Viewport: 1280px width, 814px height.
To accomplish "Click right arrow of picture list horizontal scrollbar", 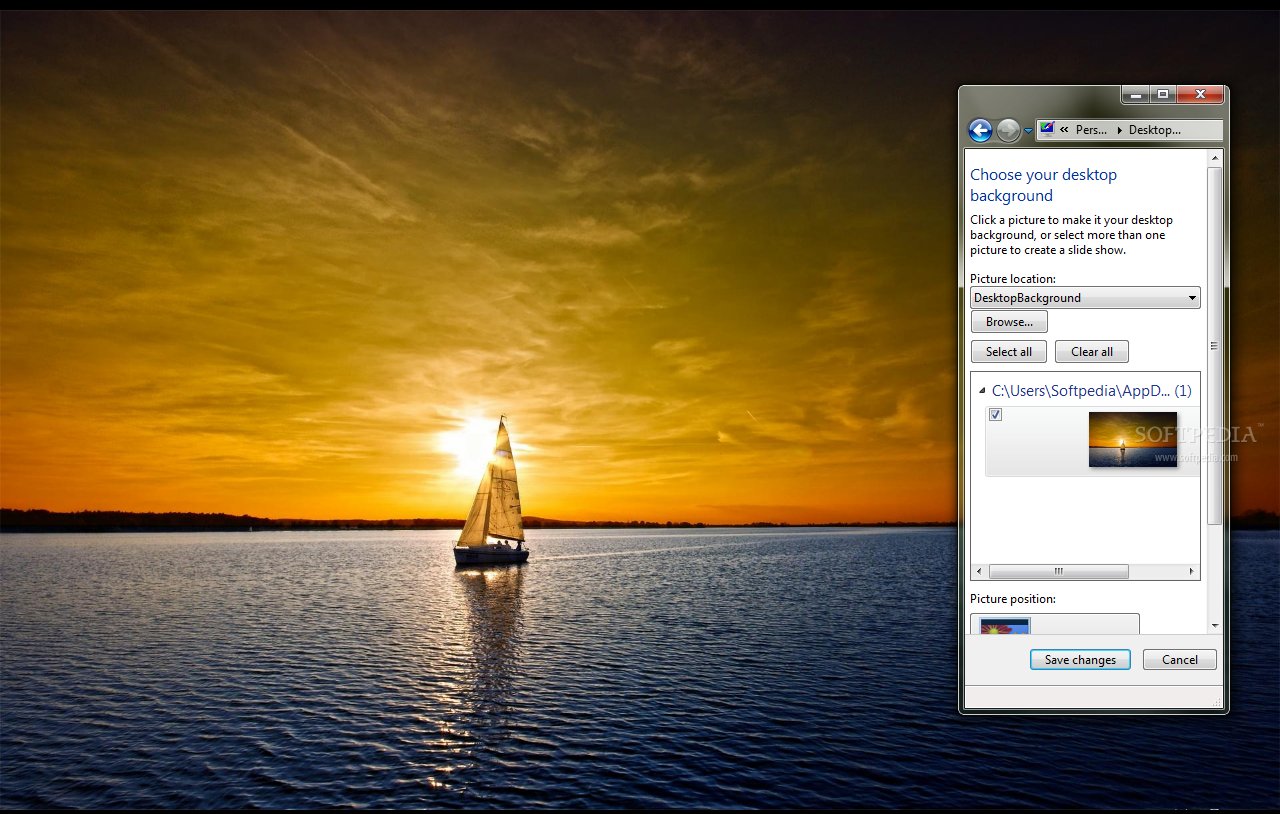I will [1191, 572].
